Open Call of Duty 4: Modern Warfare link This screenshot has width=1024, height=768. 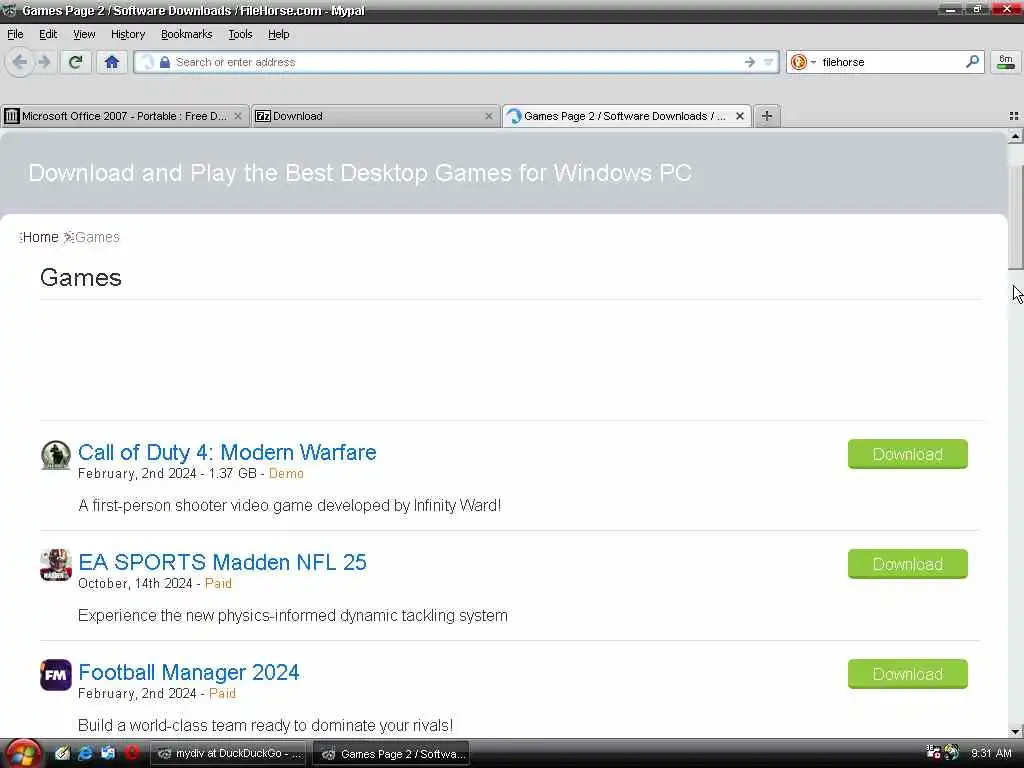pos(227,452)
